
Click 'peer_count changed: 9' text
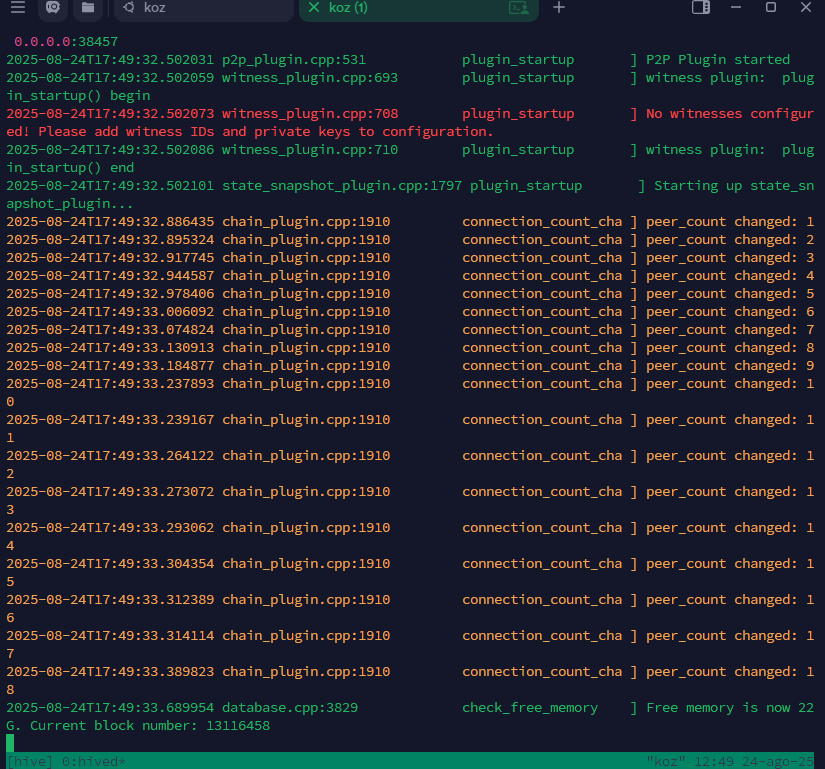tap(730, 366)
